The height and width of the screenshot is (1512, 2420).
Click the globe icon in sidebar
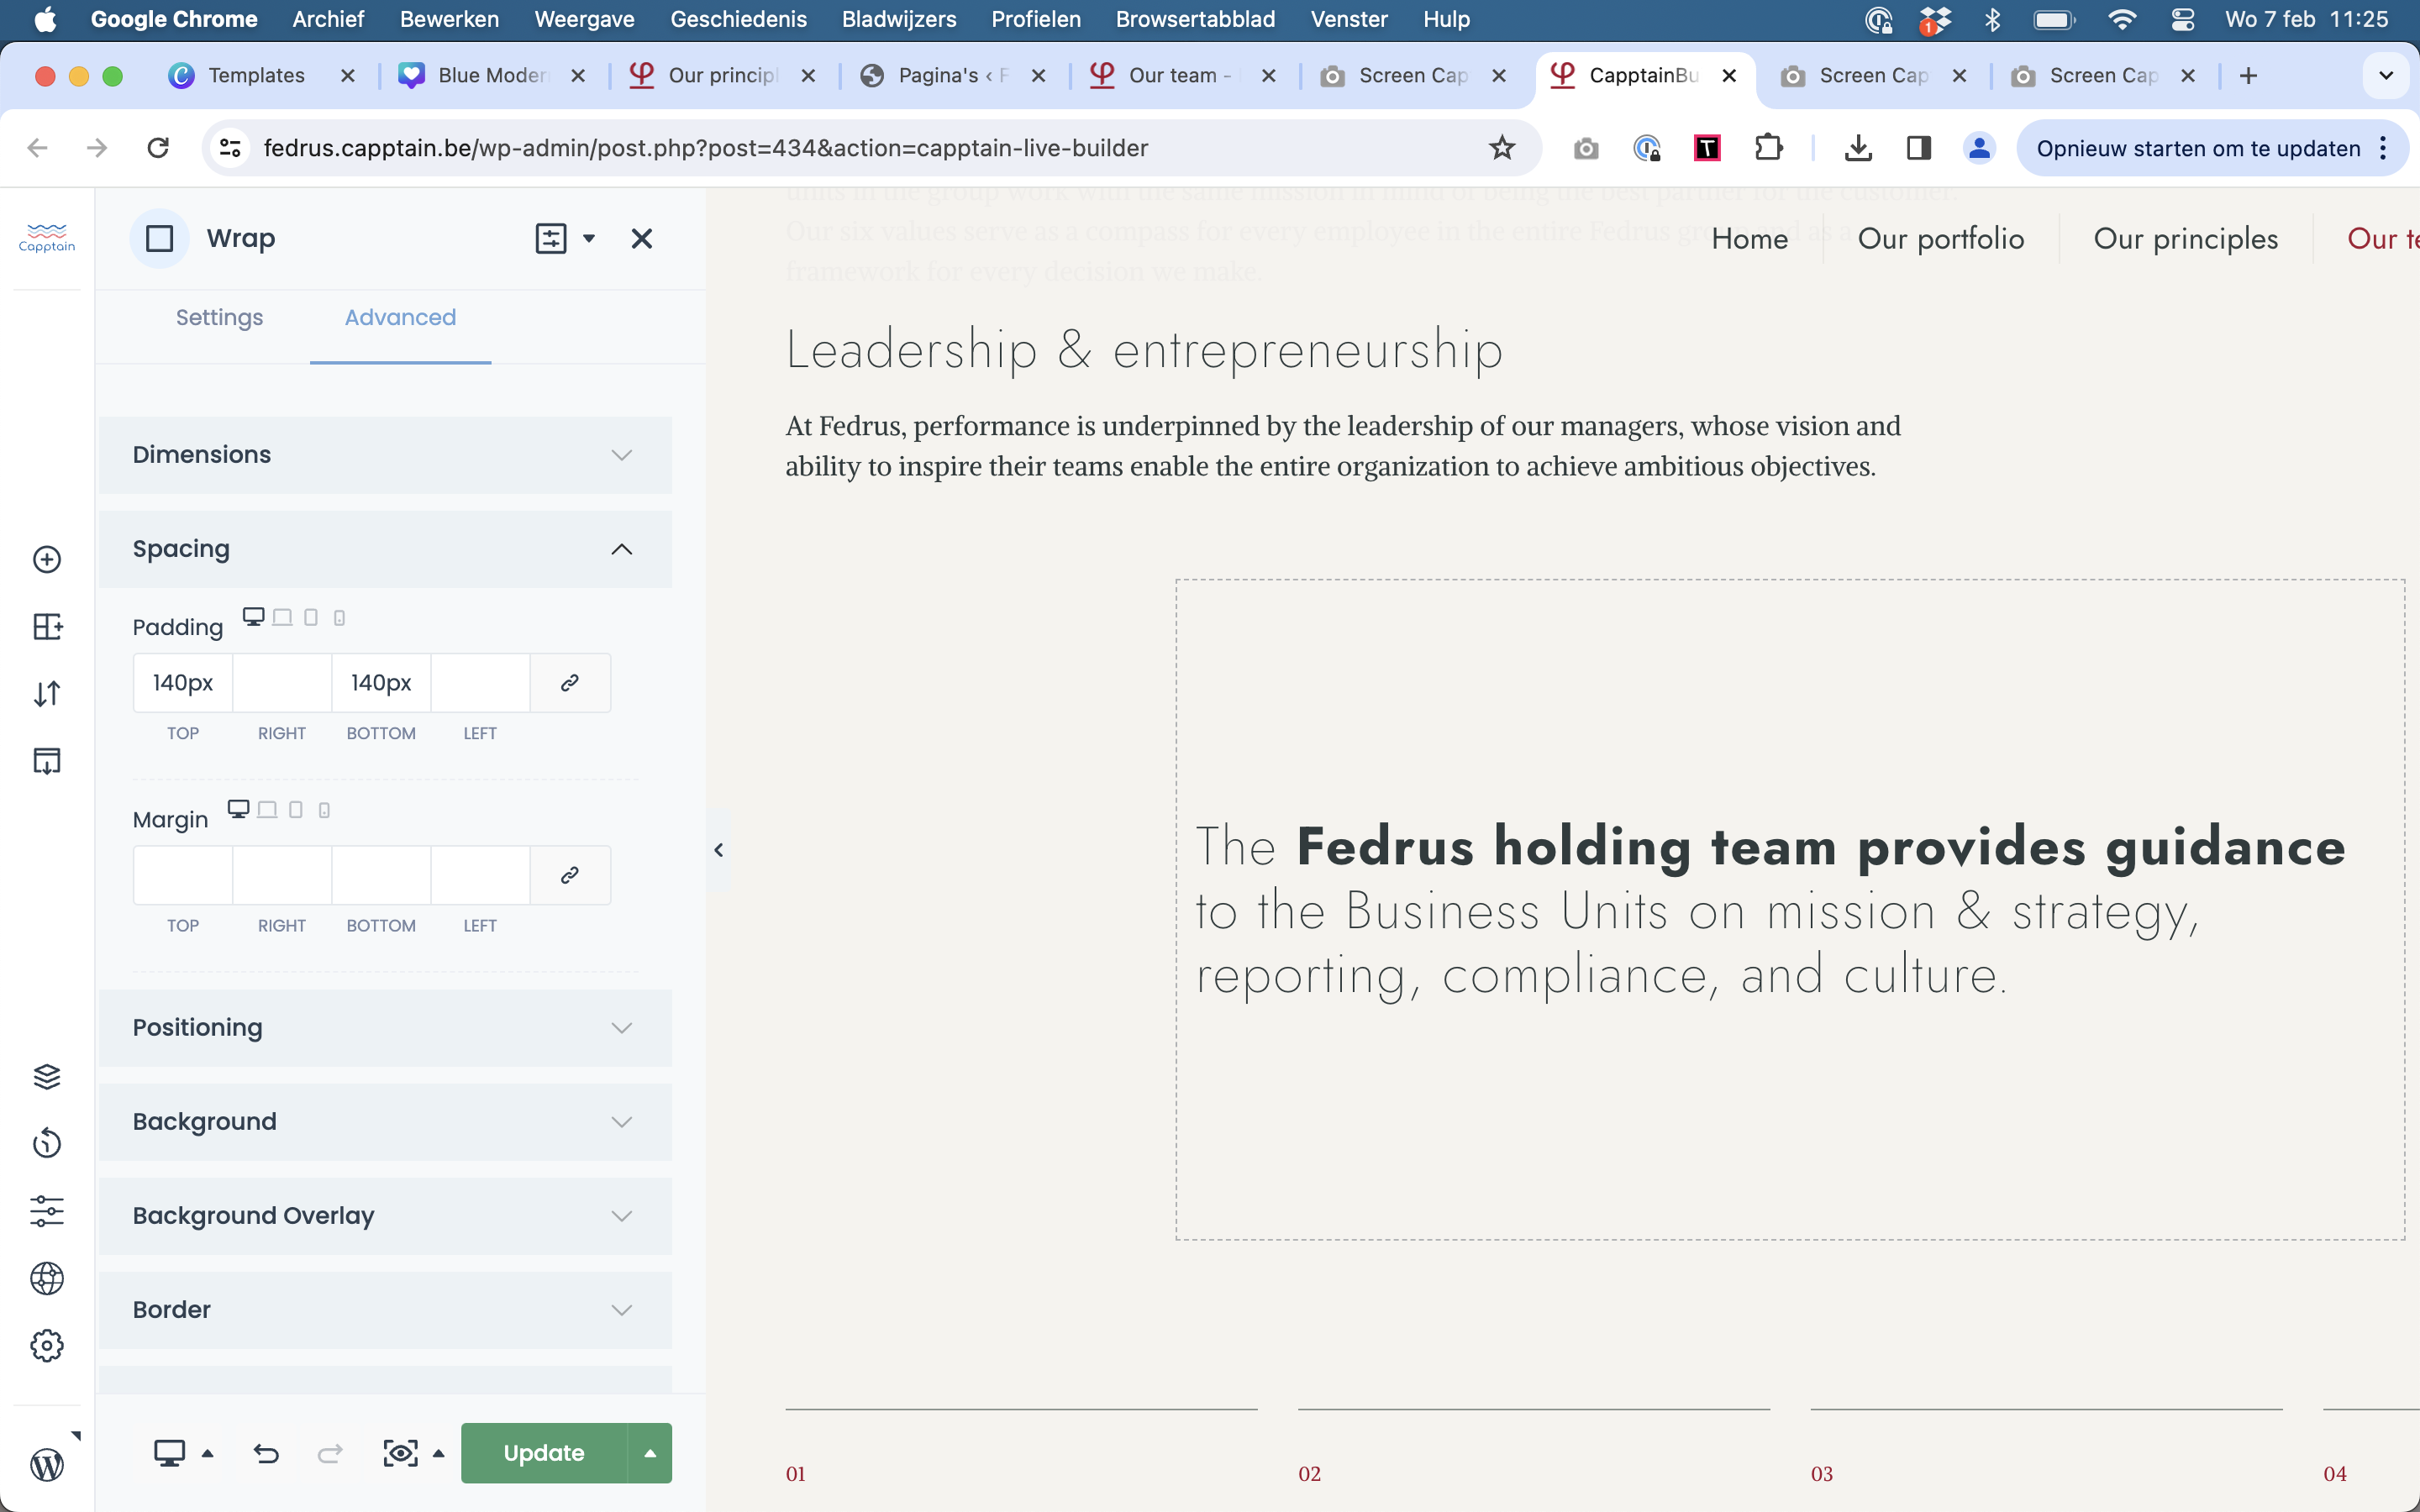tap(47, 1278)
